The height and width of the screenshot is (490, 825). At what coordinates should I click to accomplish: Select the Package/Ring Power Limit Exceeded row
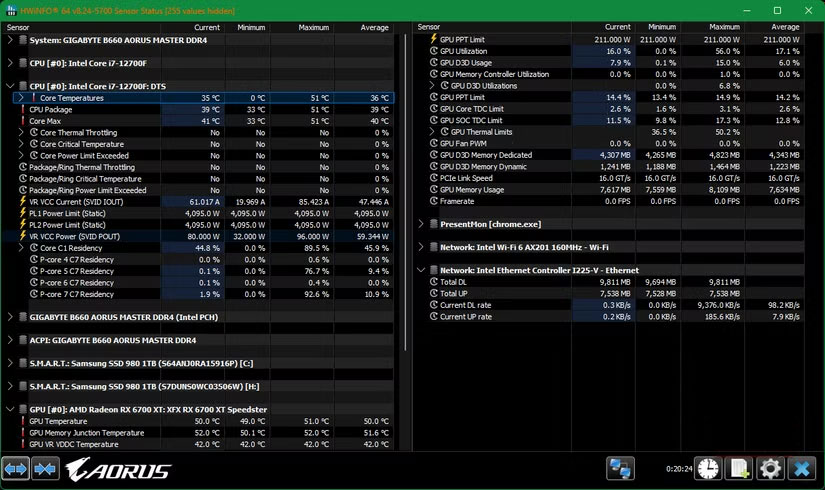(197, 190)
